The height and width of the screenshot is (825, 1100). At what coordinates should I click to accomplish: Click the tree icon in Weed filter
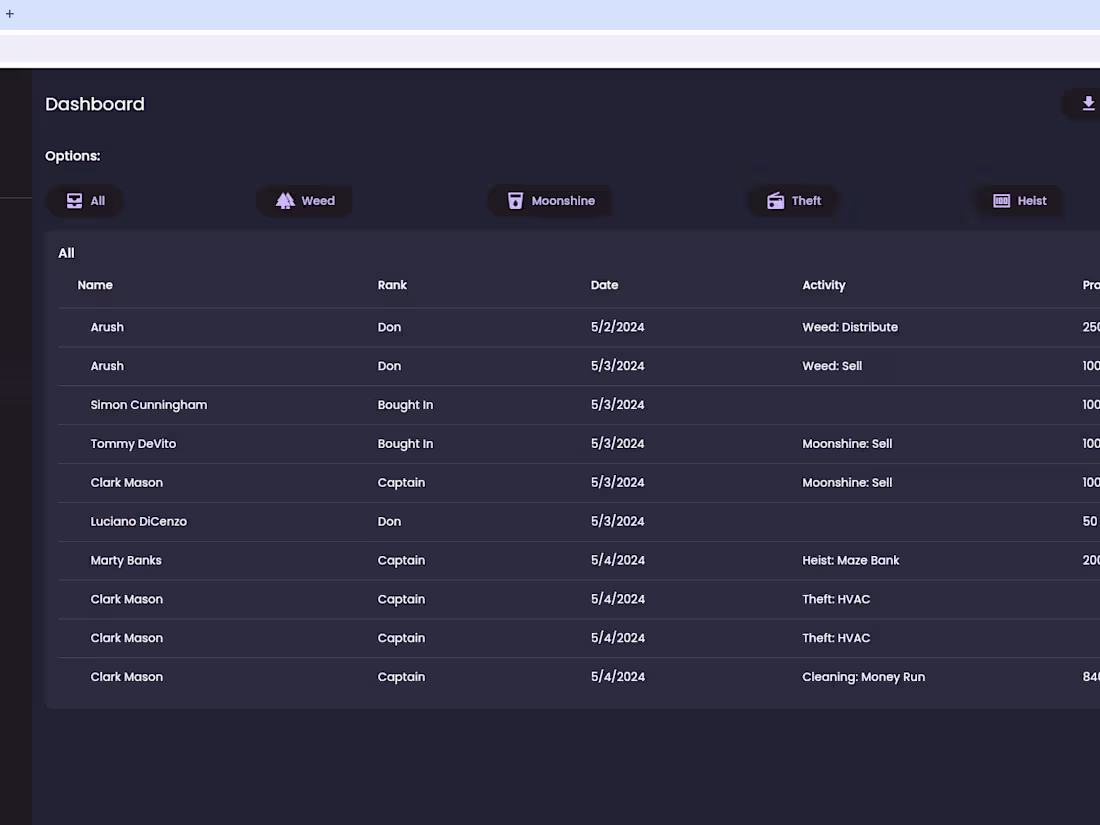[x=285, y=201]
